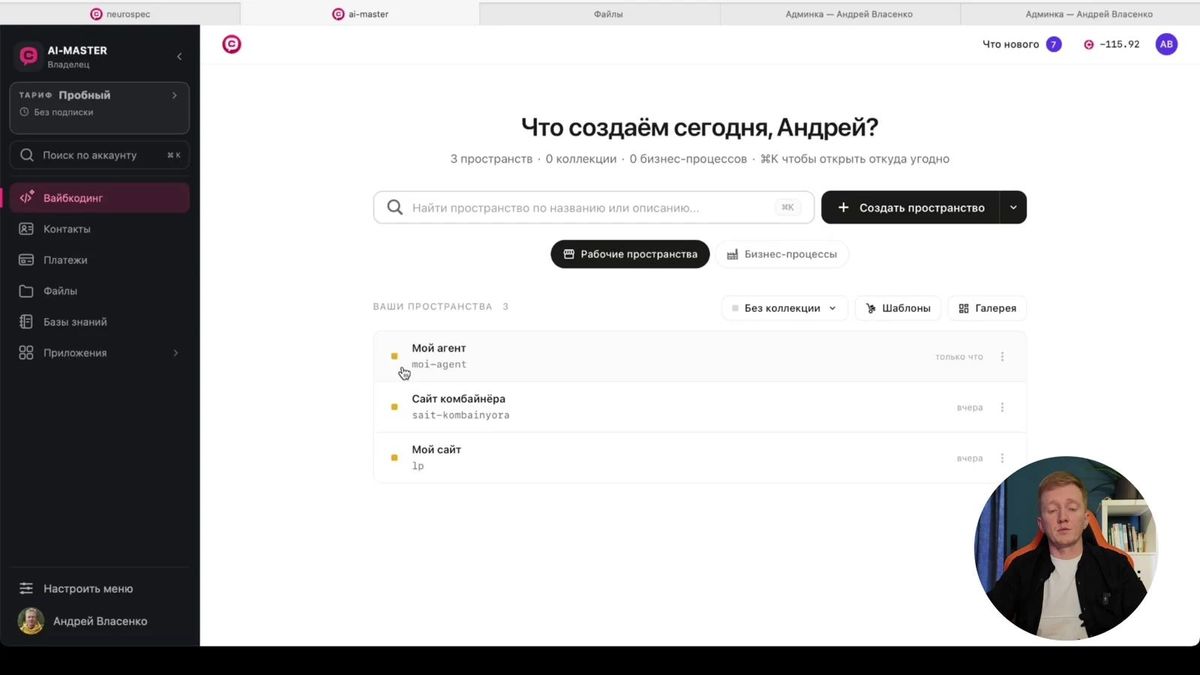Click the AI-MASTER logo in sidebar
1200x675 pixels.
click(x=28, y=56)
